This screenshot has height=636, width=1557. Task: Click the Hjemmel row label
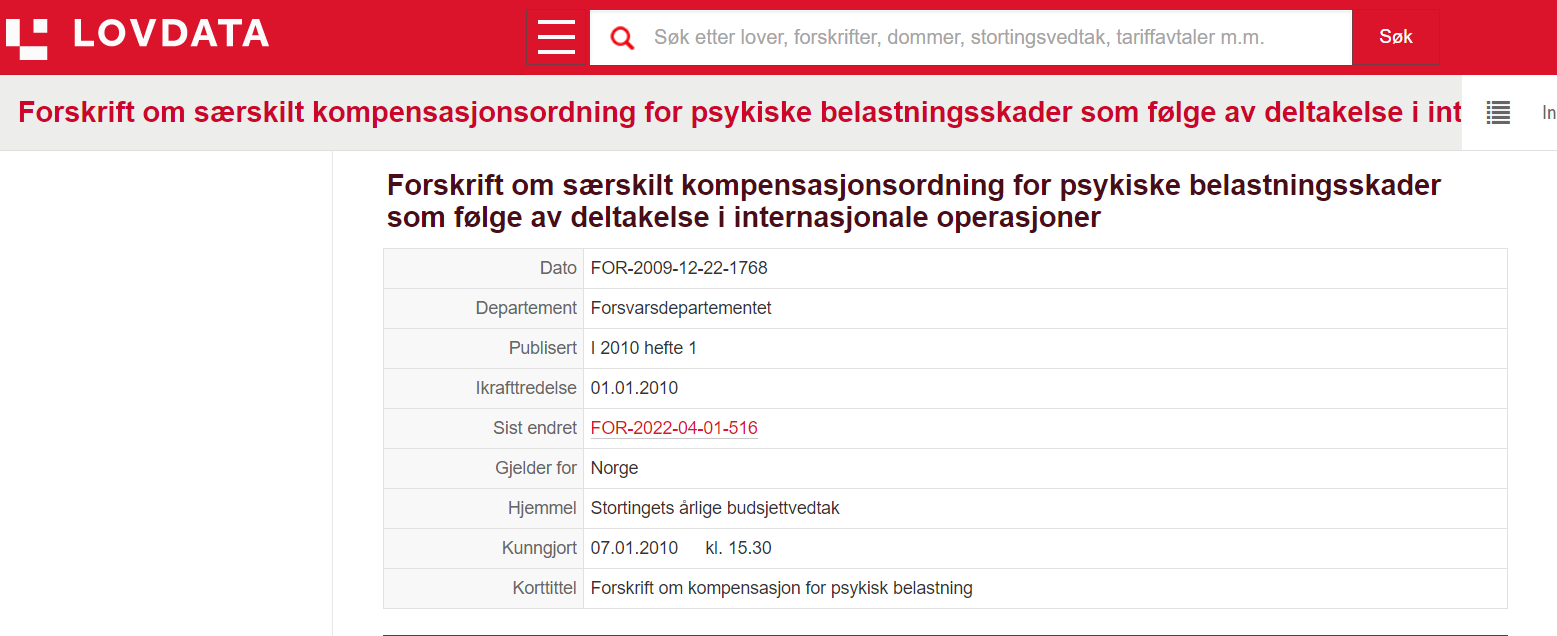pyautogui.click(x=542, y=508)
